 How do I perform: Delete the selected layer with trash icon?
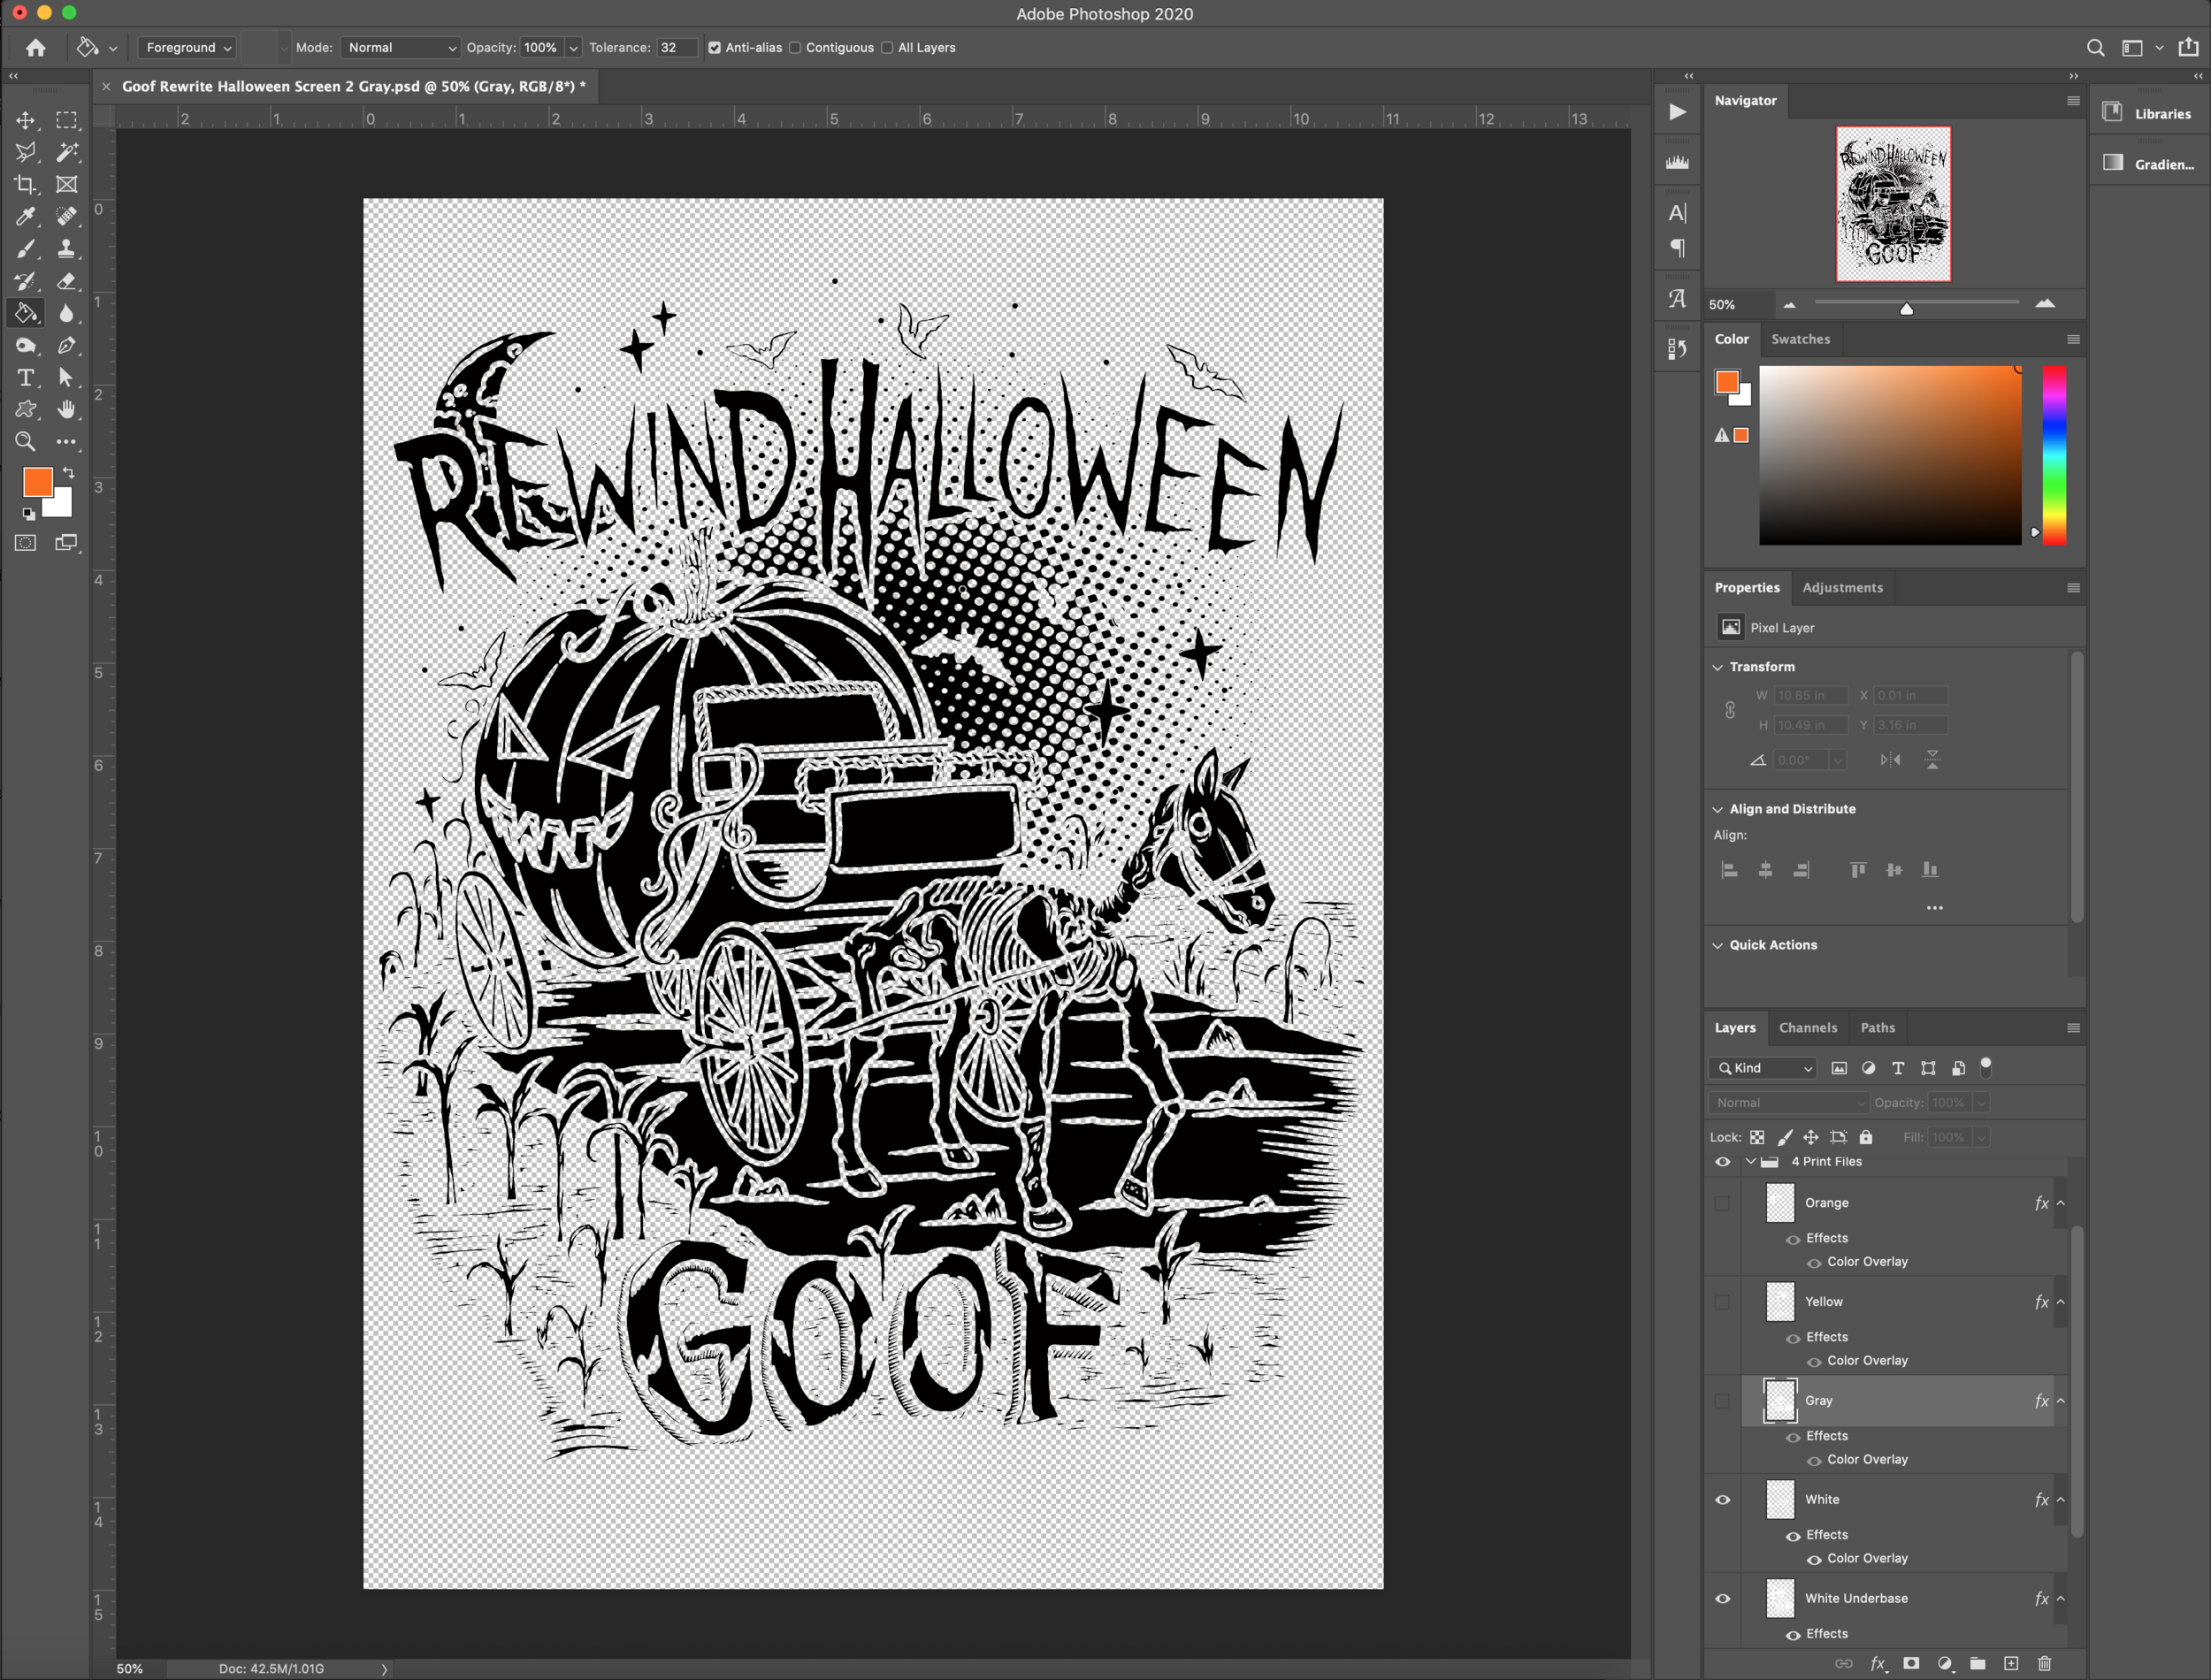(2045, 1664)
